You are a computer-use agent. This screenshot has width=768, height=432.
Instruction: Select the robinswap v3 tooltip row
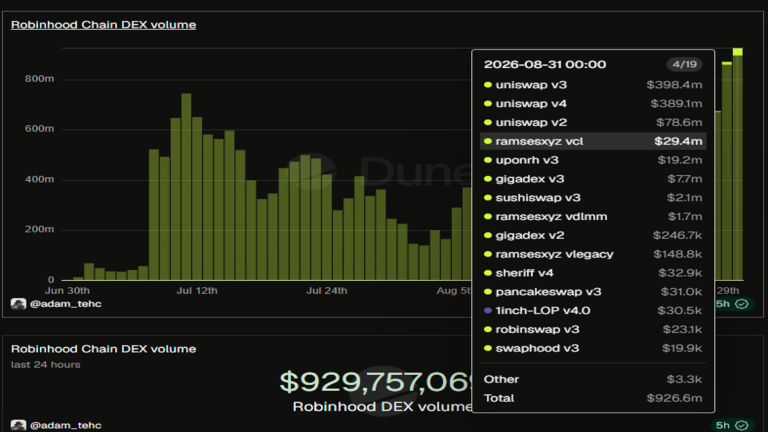593,330
